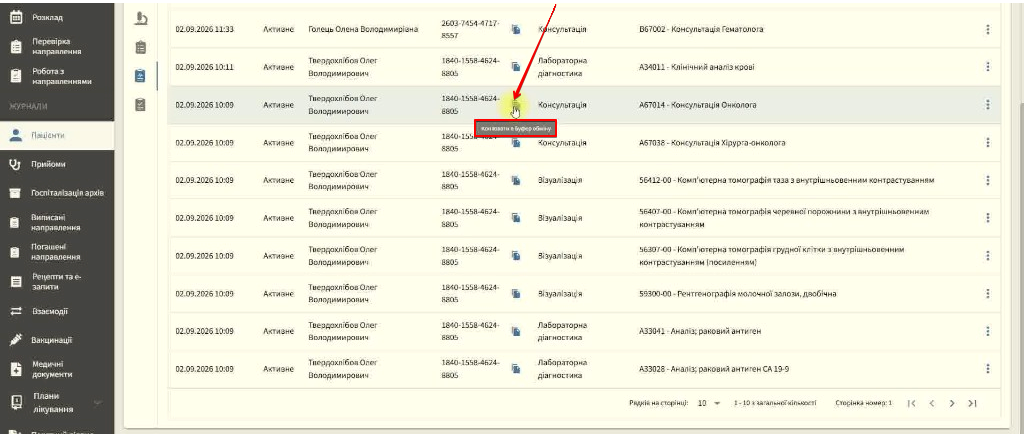1024x434 pixels.
Task: Expand Плани лікування sidebar section
Action: pos(97,403)
